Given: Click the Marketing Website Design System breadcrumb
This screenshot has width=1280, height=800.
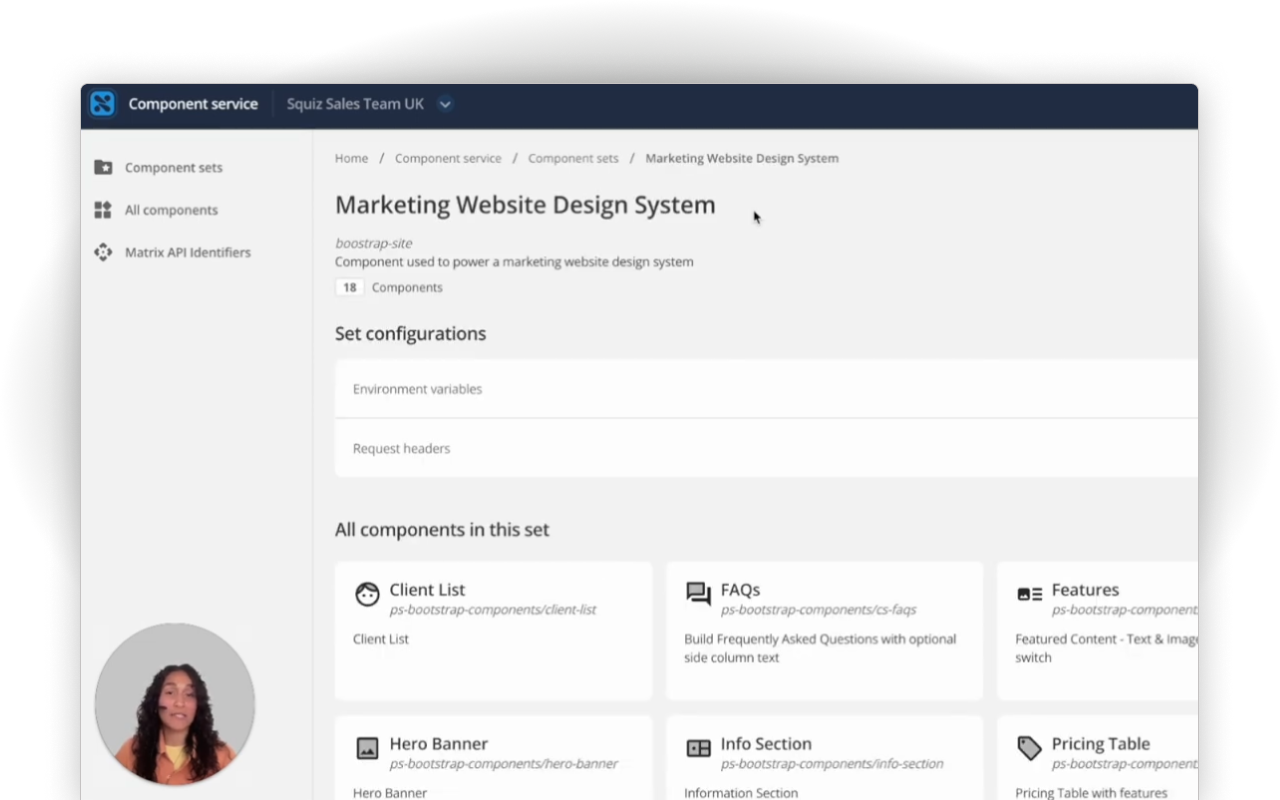Looking at the screenshot, I should coord(742,158).
